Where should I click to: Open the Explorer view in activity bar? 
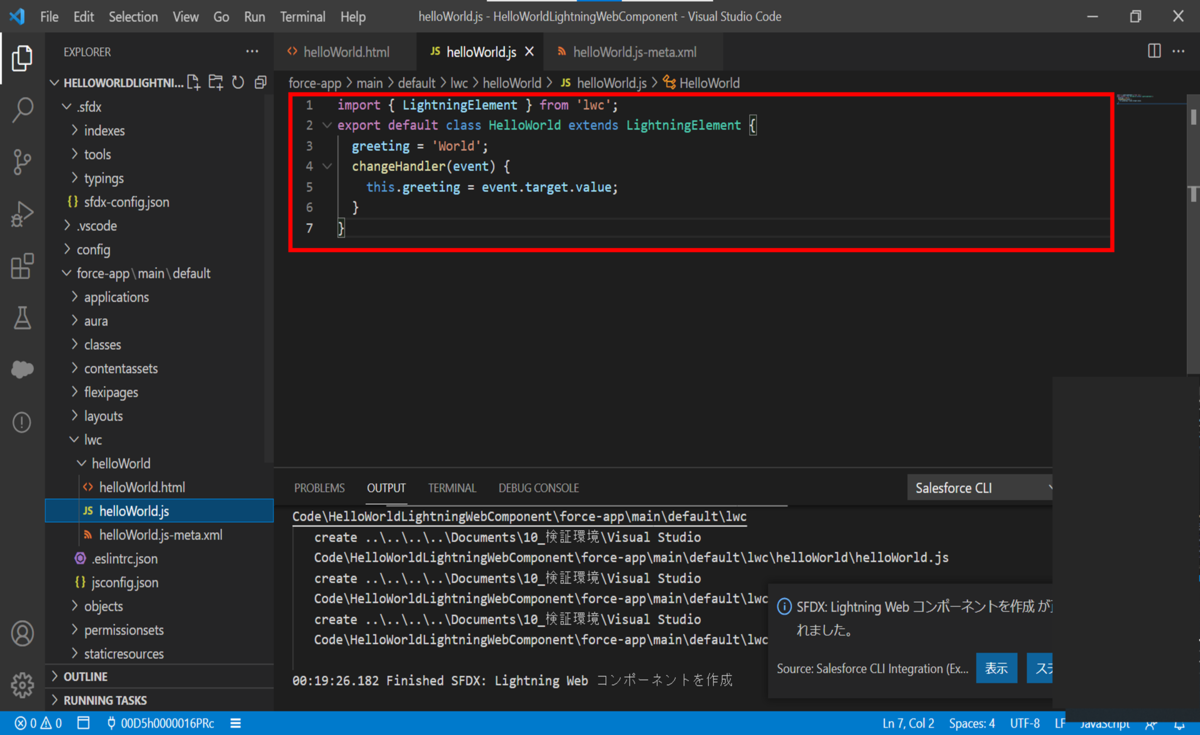coord(22,58)
